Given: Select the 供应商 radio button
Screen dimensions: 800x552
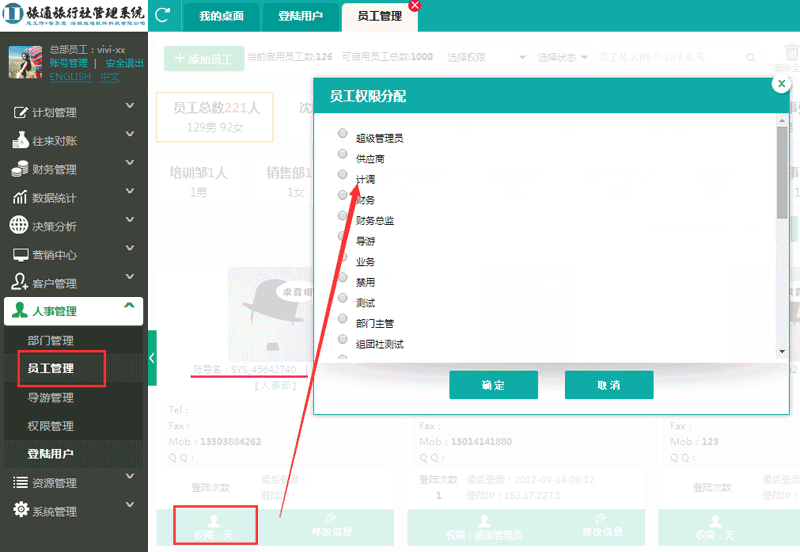Looking at the screenshot, I should point(343,154).
